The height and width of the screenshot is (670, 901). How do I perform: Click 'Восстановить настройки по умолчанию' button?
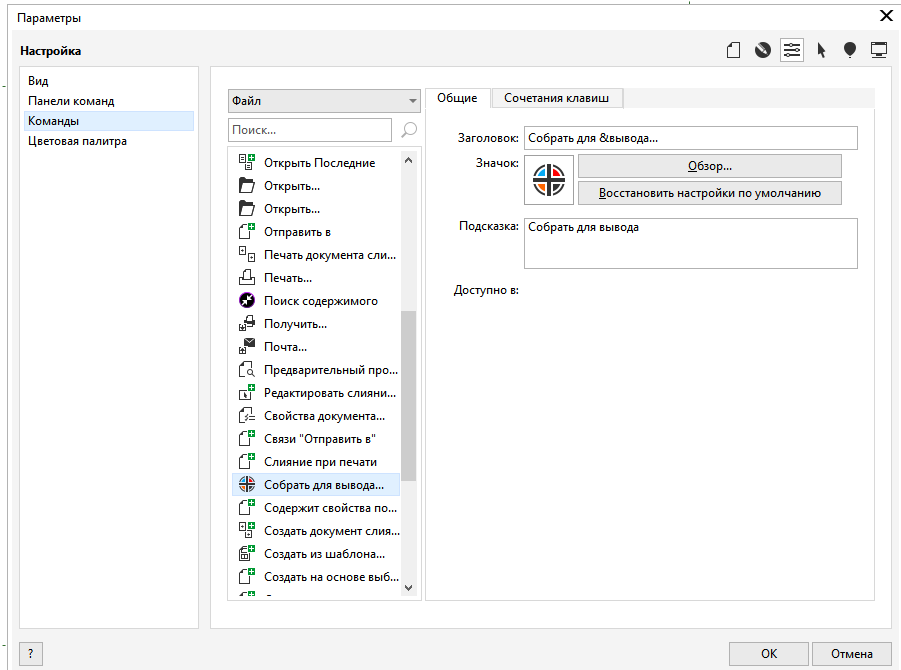[x=710, y=193]
